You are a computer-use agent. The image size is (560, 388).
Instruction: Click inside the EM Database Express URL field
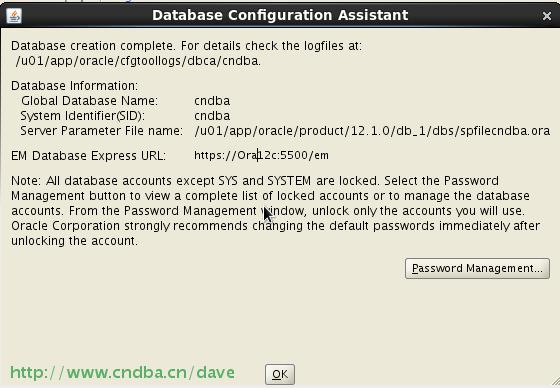click(261, 155)
